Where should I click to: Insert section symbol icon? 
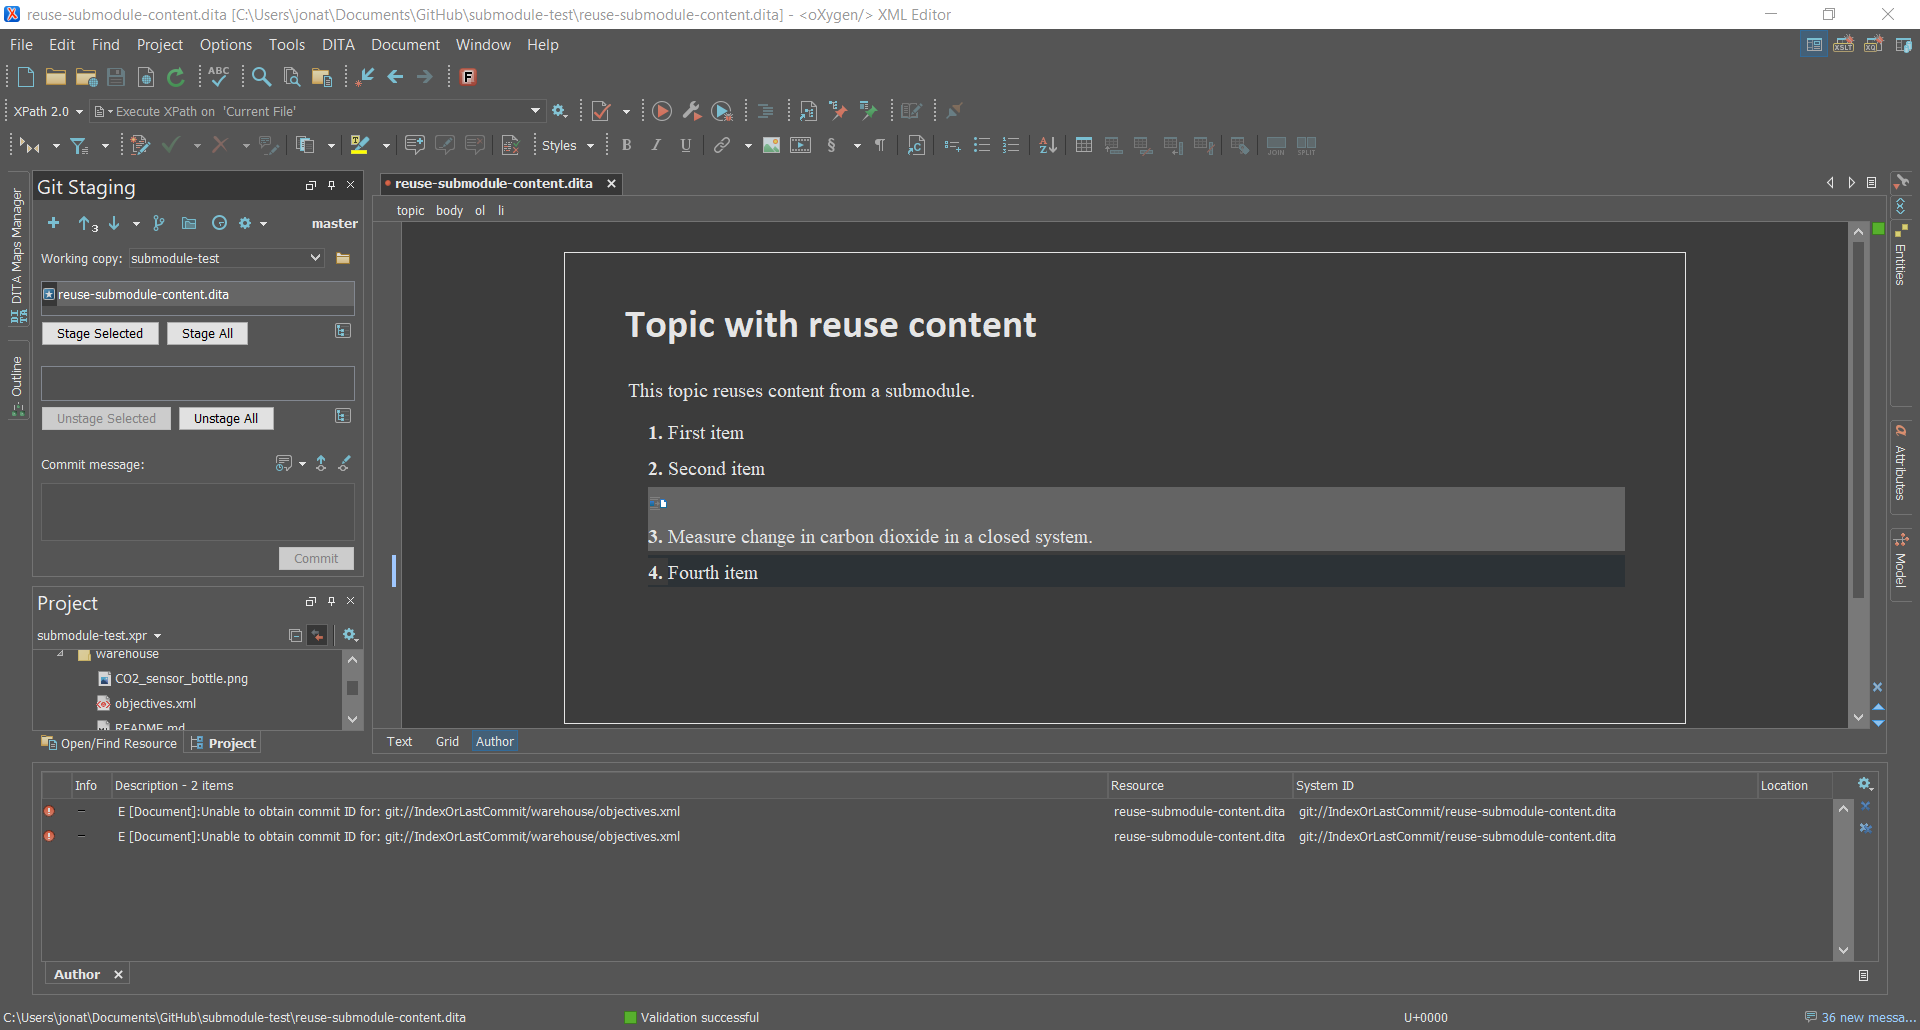pos(832,145)
